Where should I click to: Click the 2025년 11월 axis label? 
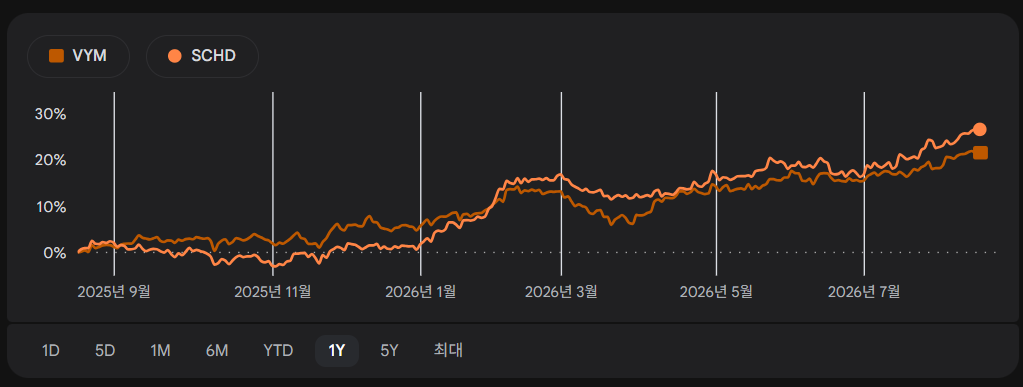[273, 291]
